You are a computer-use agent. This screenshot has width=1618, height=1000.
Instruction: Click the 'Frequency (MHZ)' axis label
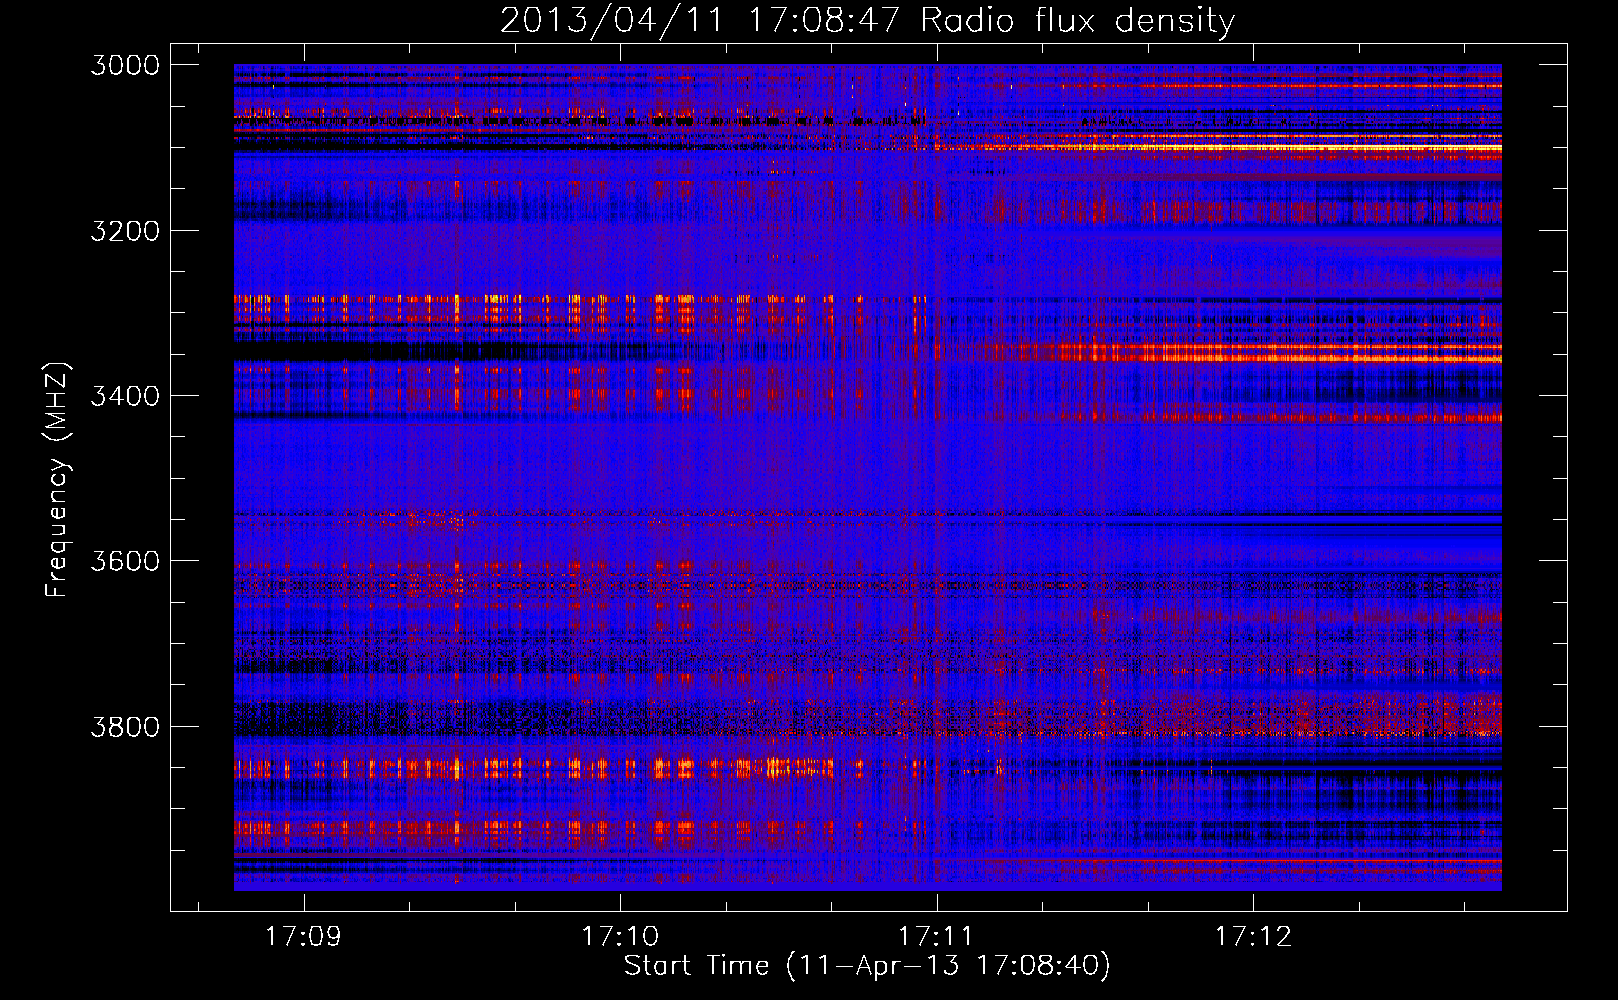pyautogui.click(x=56, y=480)
